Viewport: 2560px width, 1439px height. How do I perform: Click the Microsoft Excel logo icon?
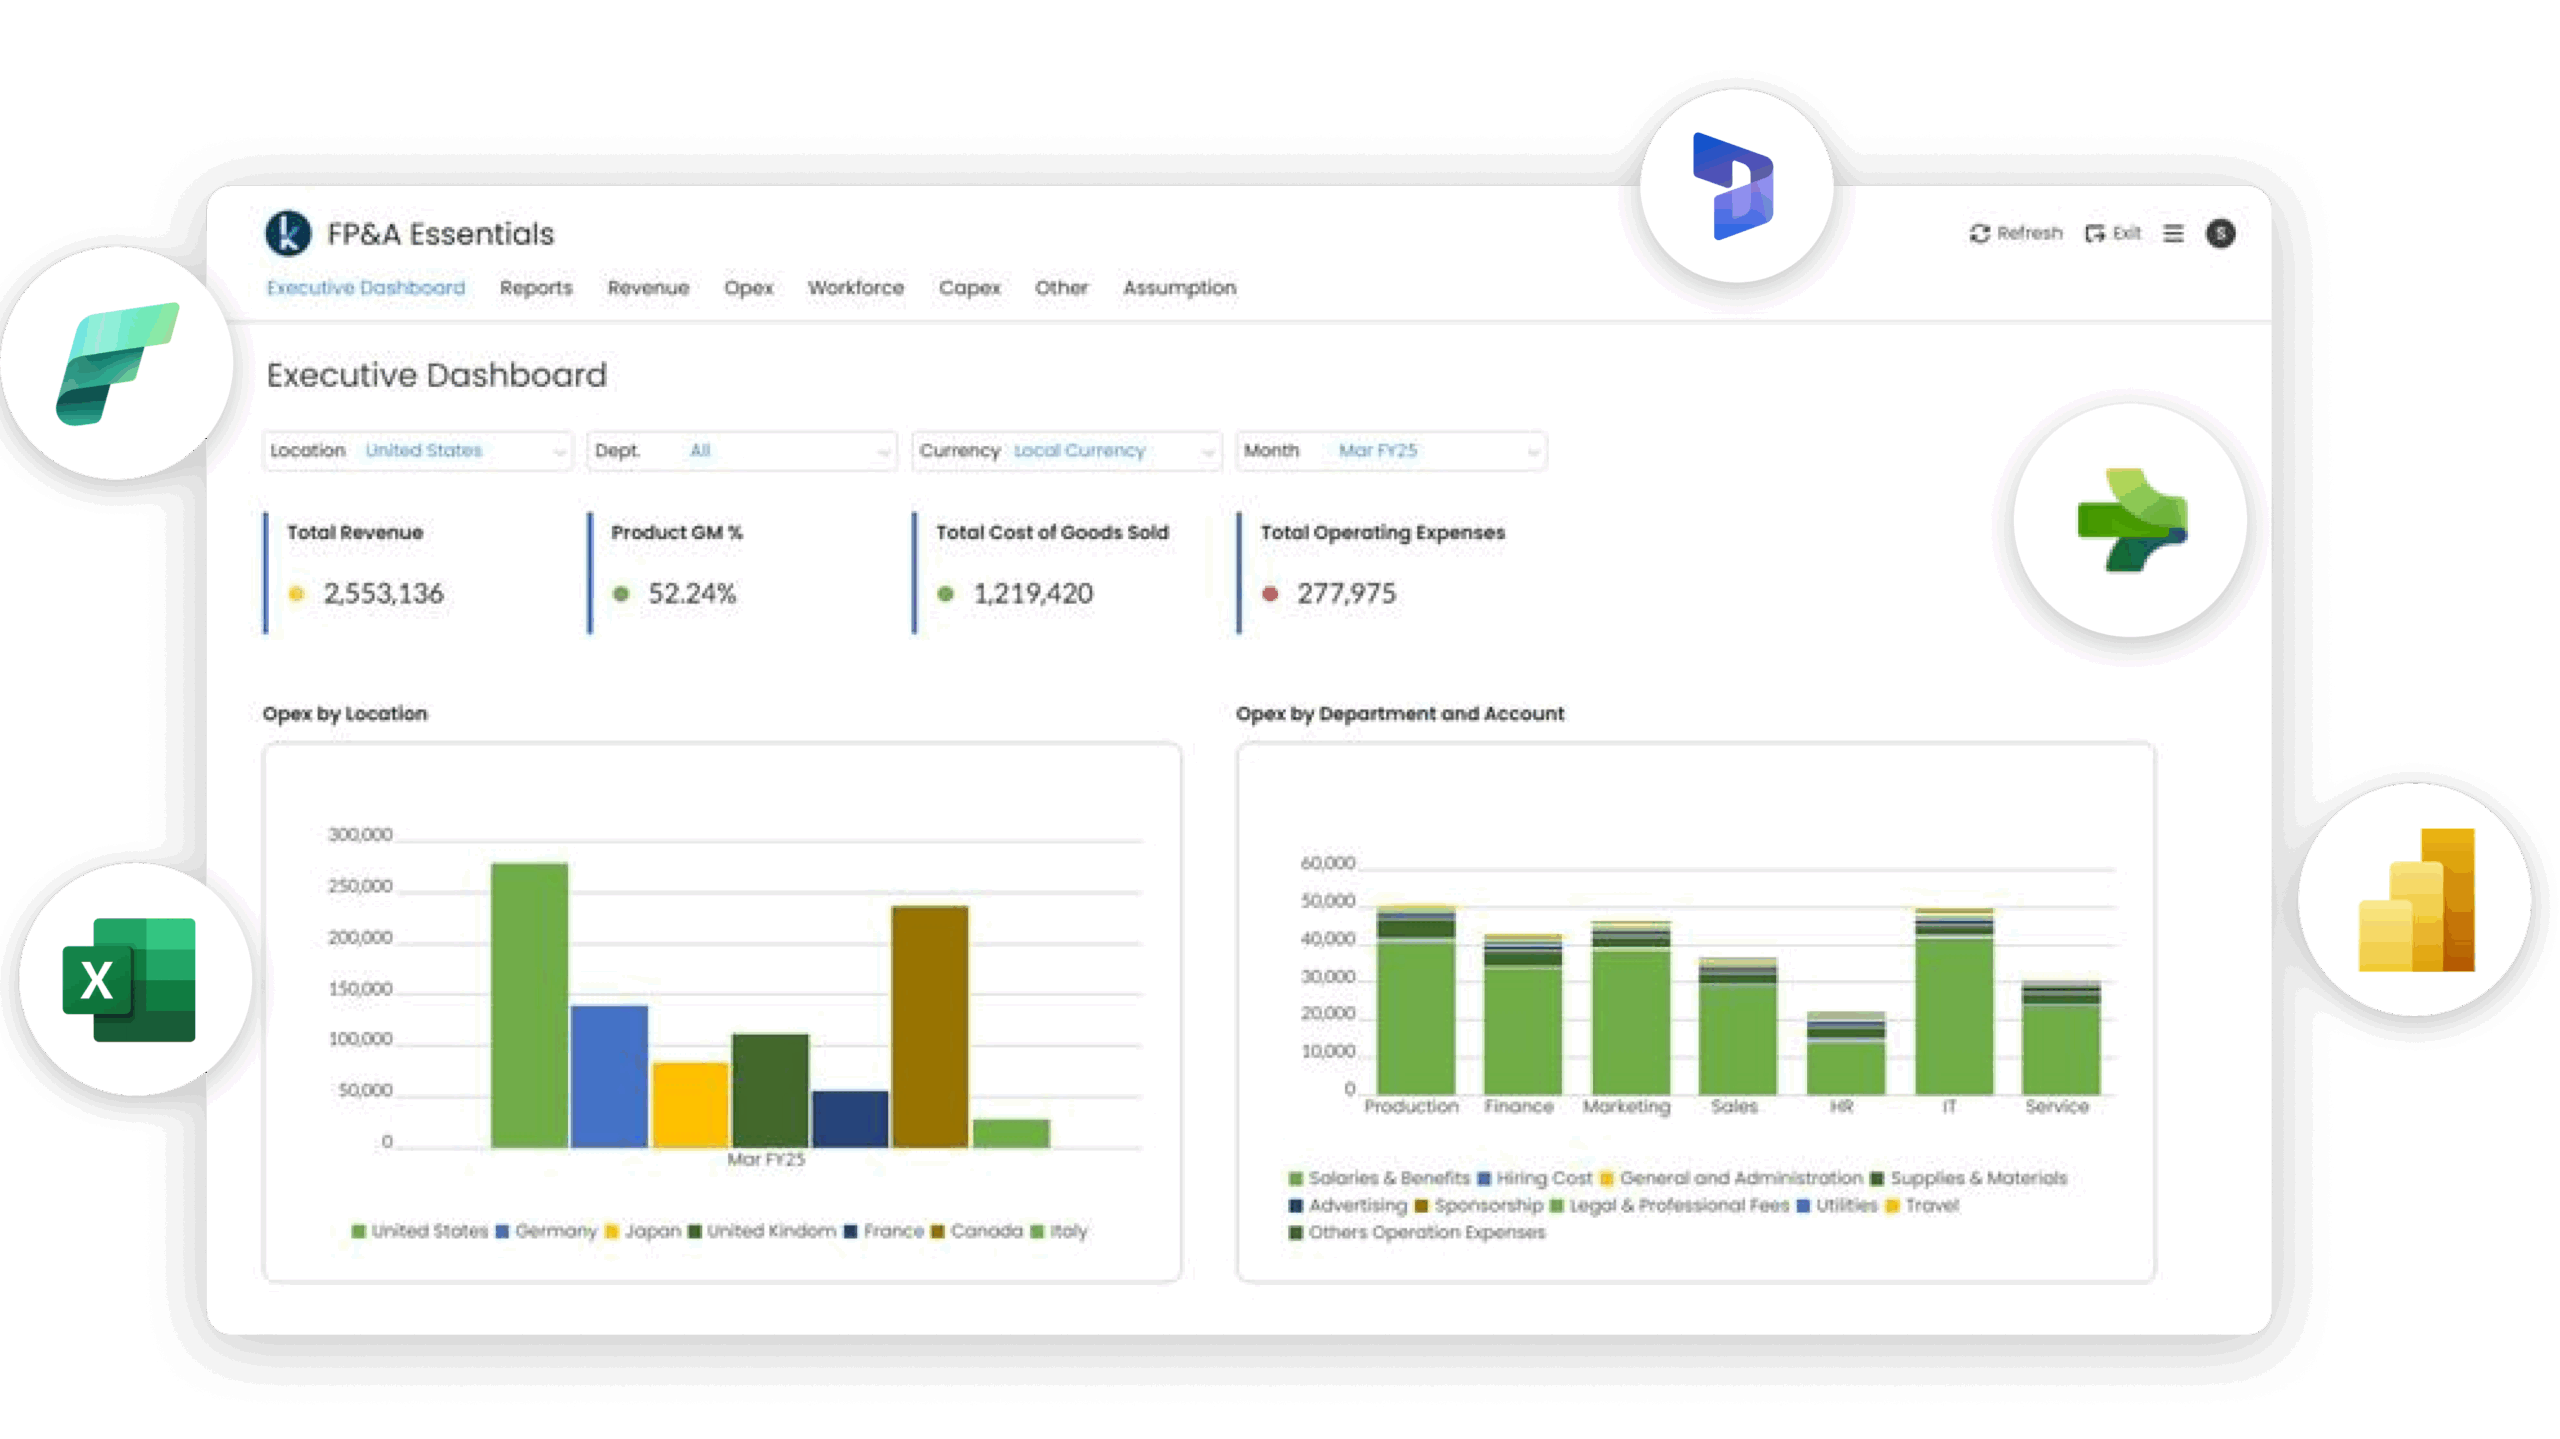coord(130,979)
